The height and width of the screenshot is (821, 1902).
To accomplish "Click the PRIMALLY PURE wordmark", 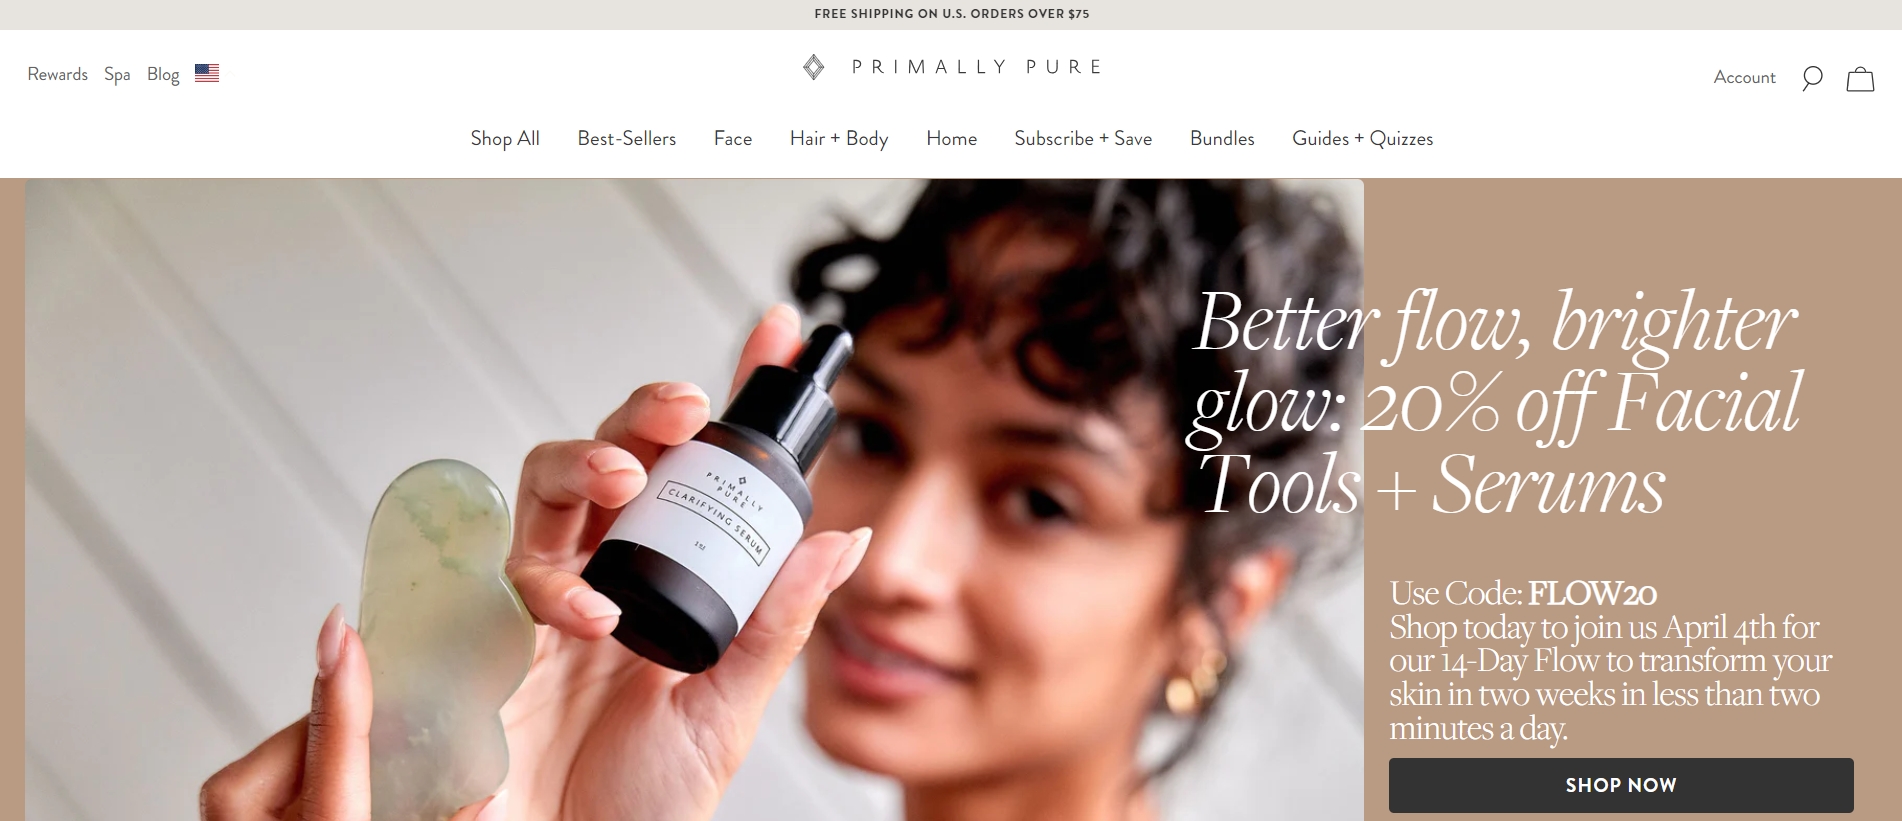I will point(977,67).
